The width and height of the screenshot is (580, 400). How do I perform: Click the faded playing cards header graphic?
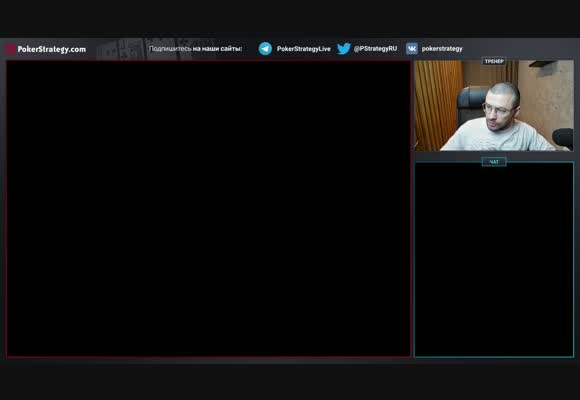155,49
